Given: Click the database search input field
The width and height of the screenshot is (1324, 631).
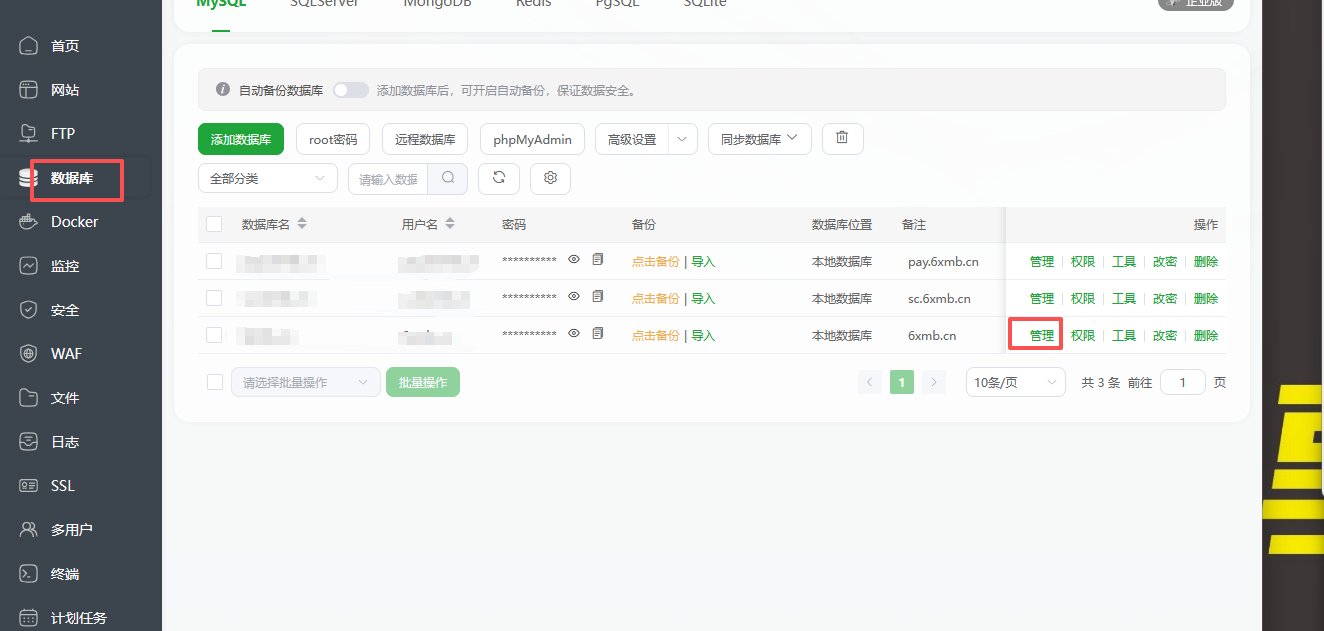Looking at the screenshot, I should coord(388,179).
